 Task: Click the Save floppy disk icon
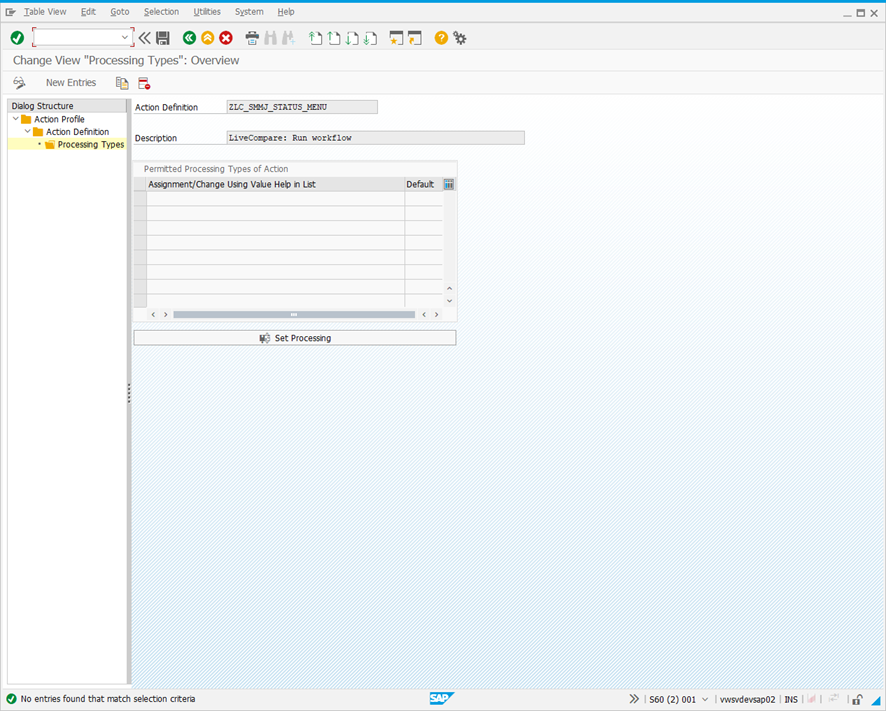coord(163,38)
